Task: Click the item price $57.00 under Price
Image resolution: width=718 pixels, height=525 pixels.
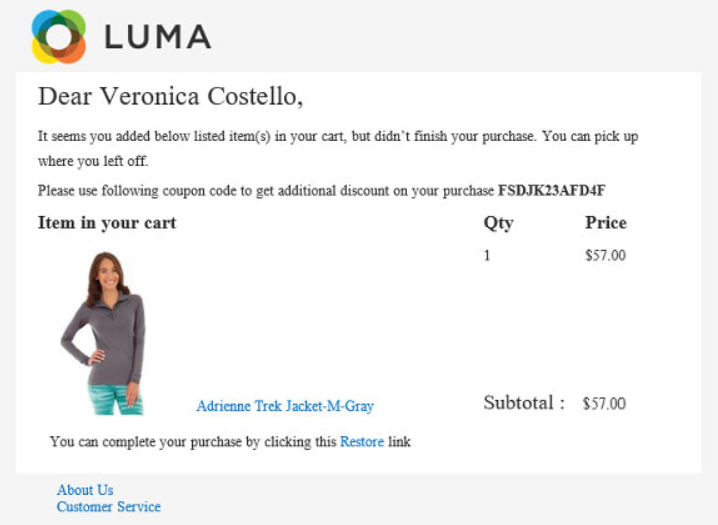Action: click(x=606, y=255)
